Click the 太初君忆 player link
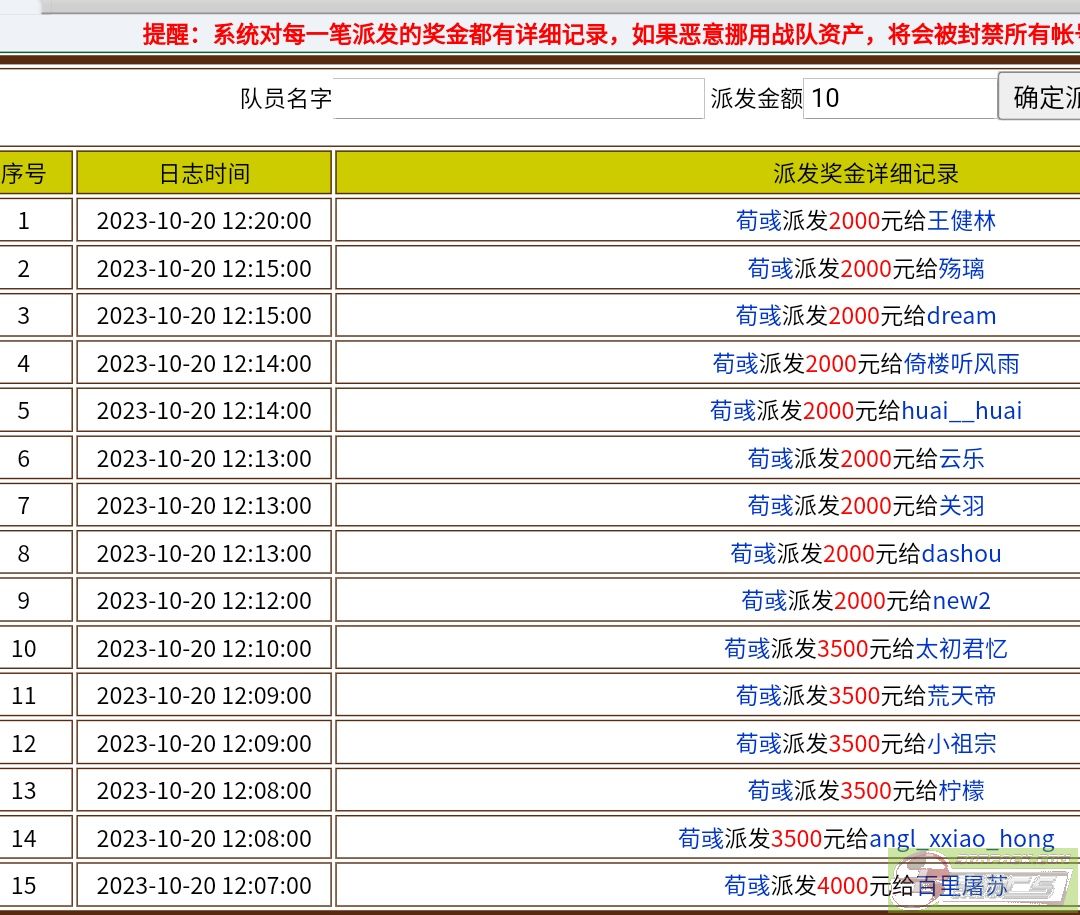Image resolution: width=1080 pixels, height=915 pixels. pos(961,648)
